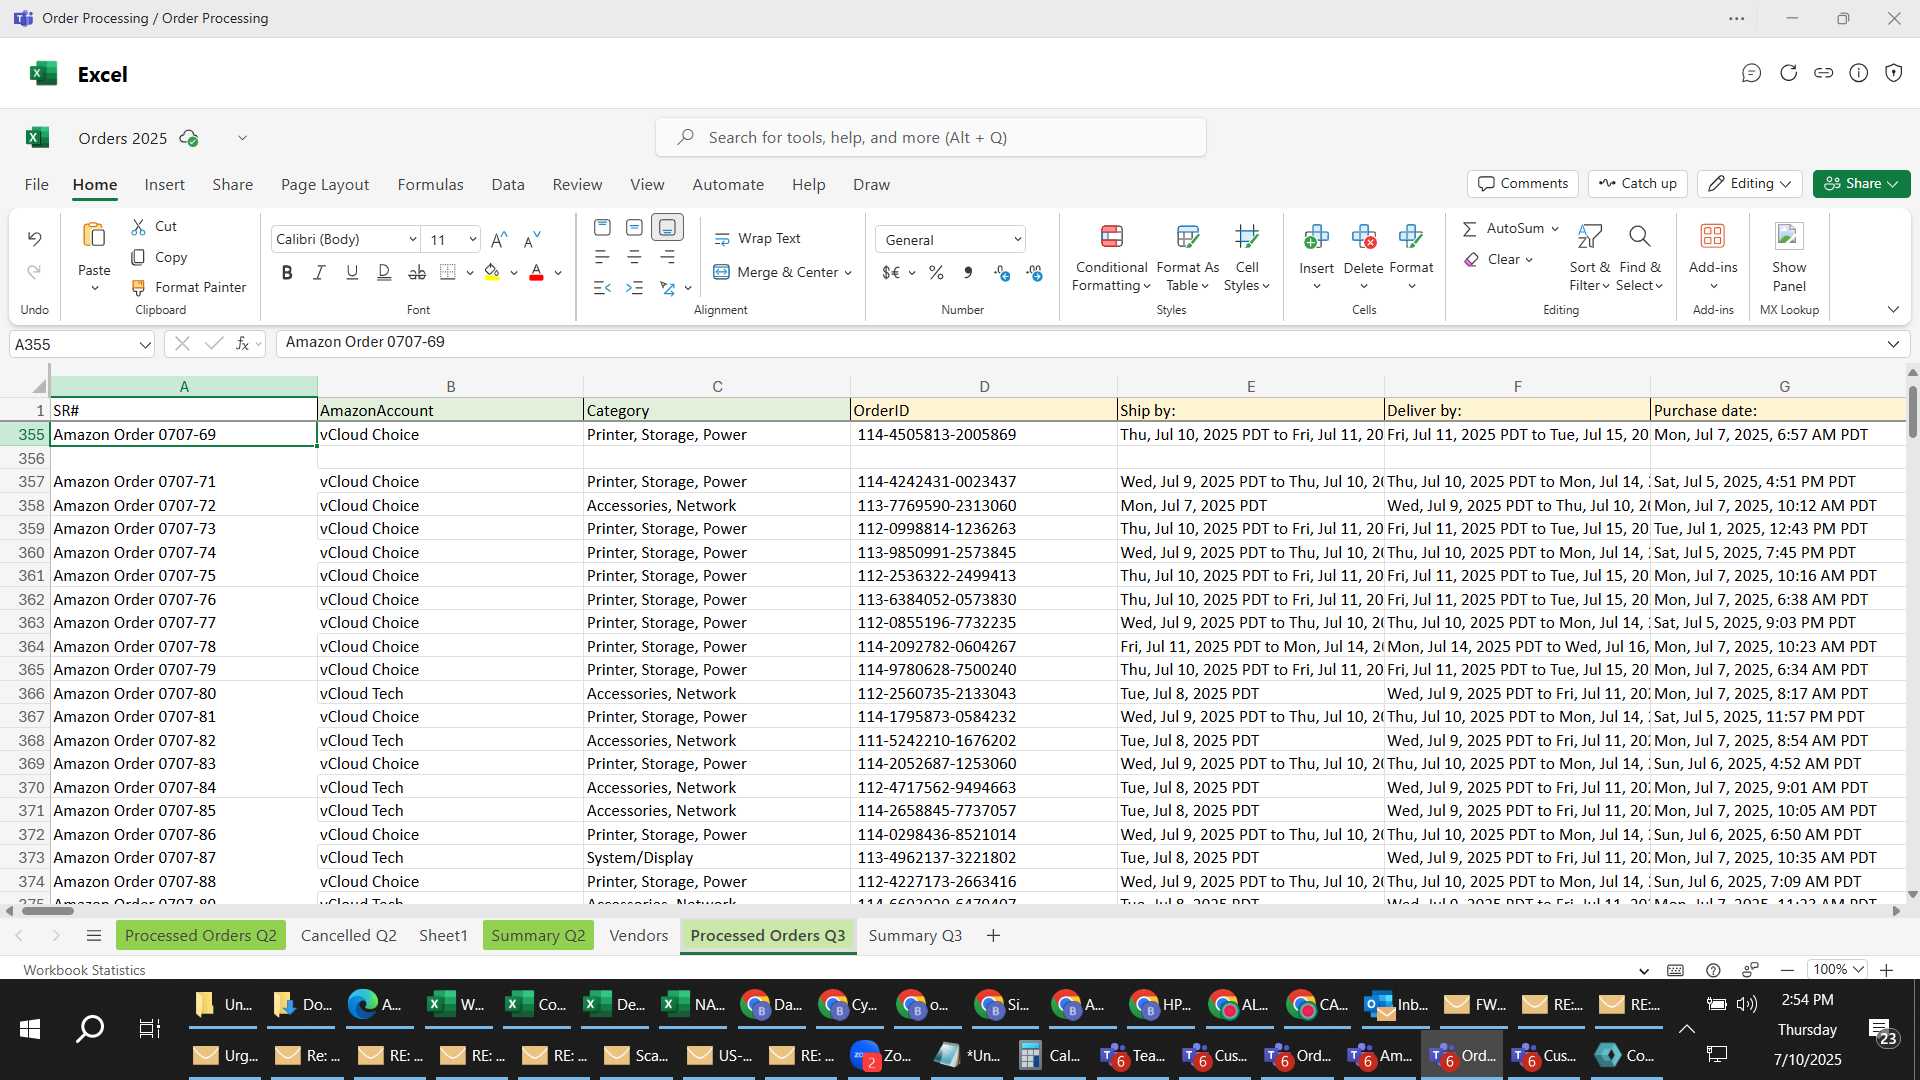Click the search for tools box
Image resolution: width=1920 pixels, height=1080 pixels.
[x=931, y=137]
